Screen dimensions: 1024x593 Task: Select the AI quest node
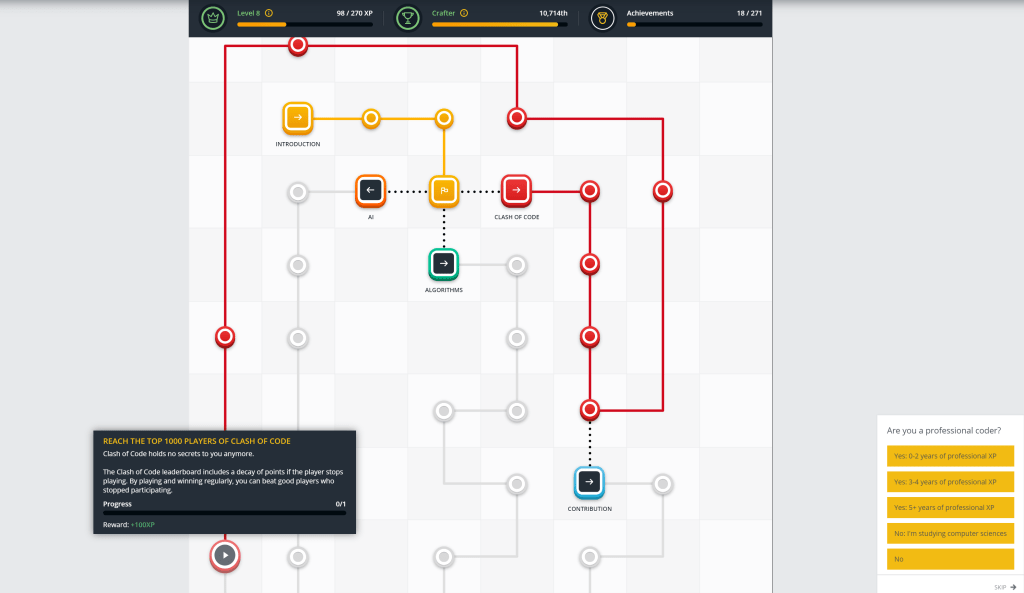370,190
